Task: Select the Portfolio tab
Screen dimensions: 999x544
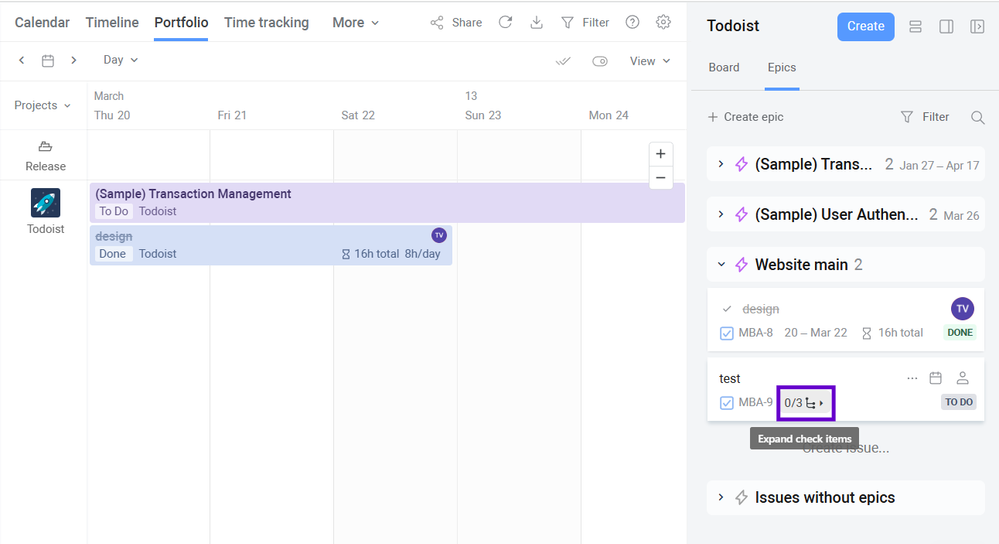Action: coord(181,22)
